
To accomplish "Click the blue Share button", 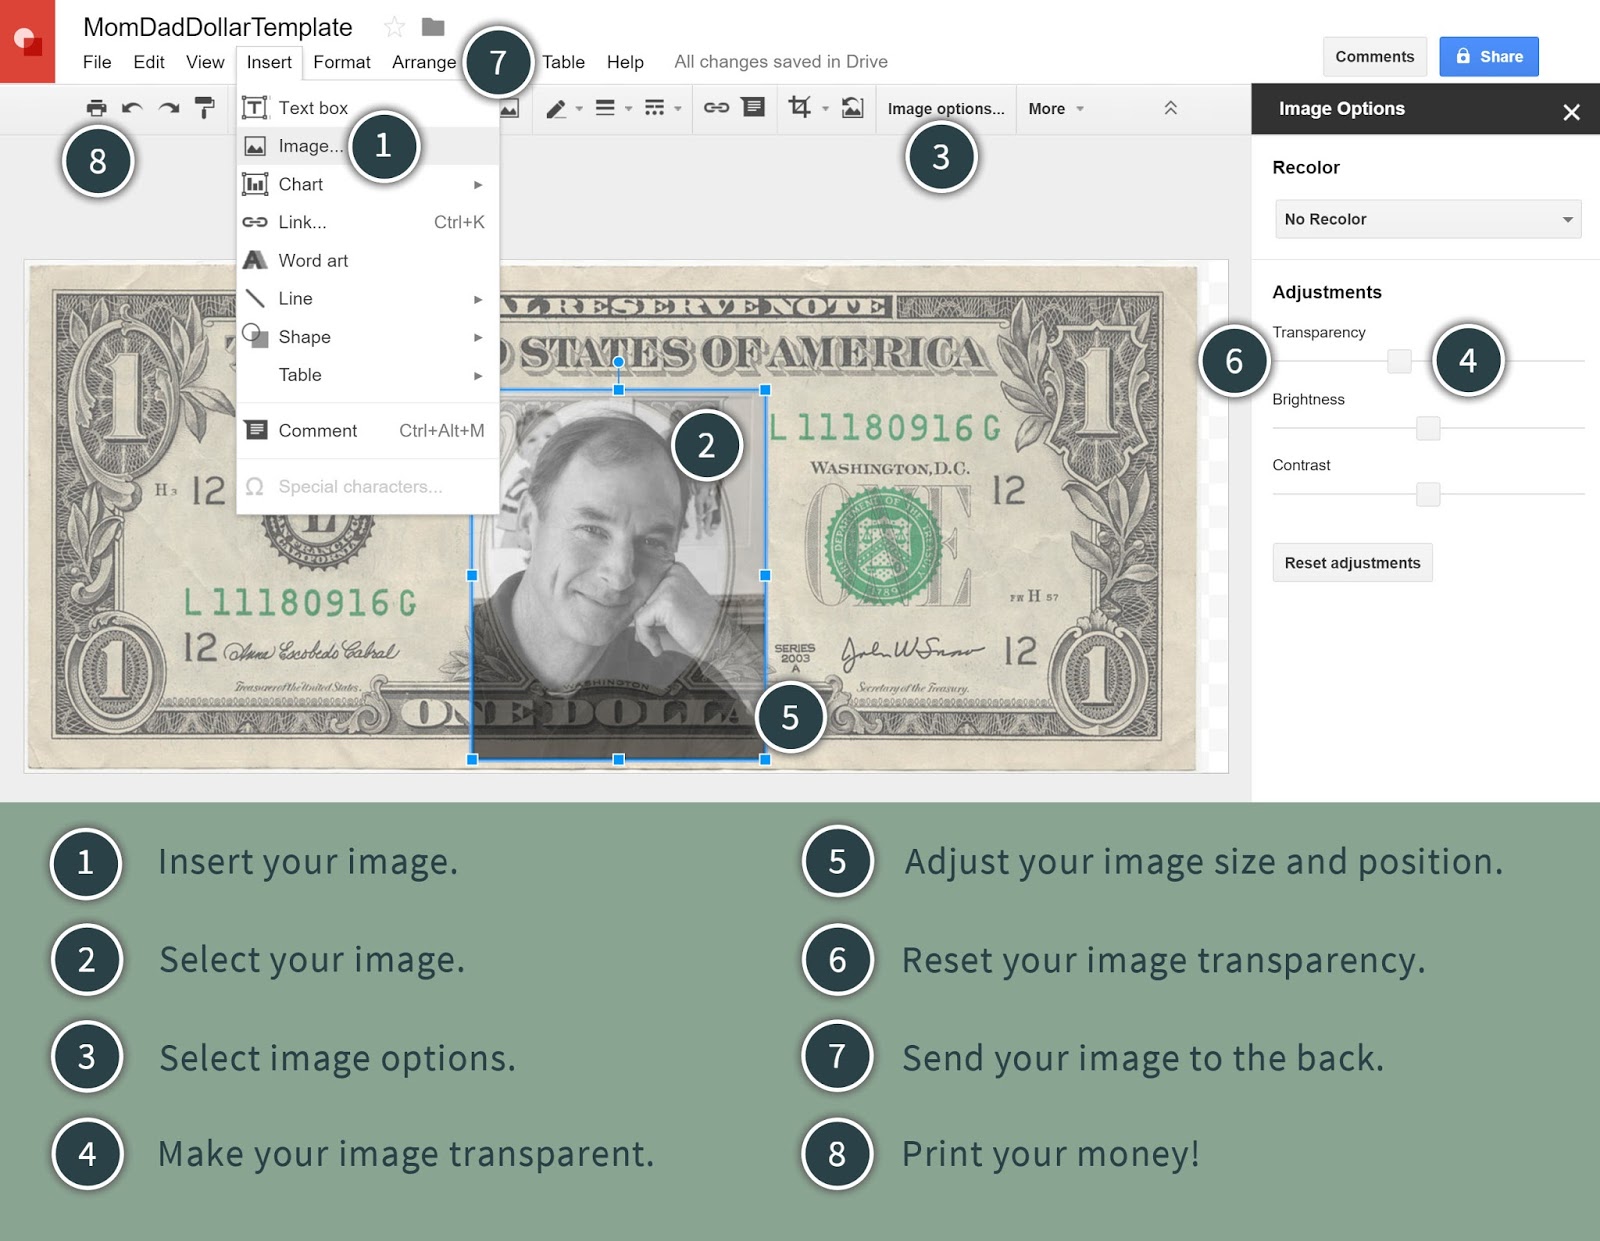I will coord(1489,57).
